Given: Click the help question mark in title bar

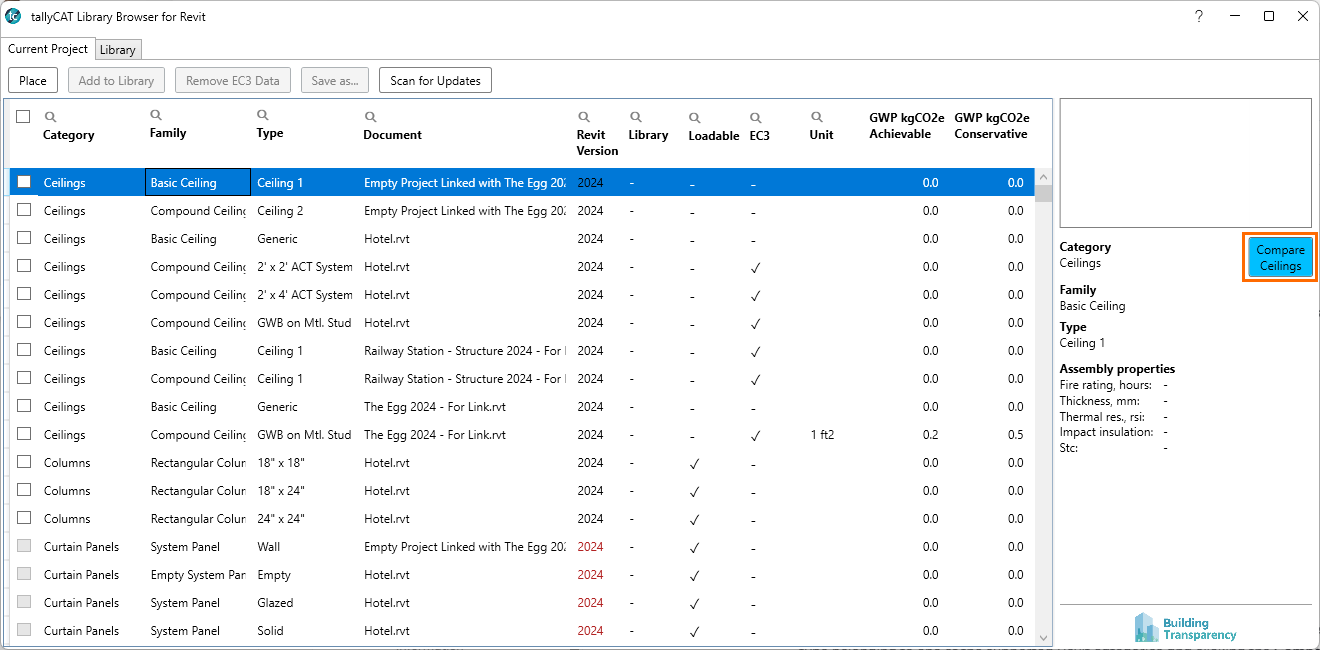Looking at the screenshot, I should (1199, 16).
